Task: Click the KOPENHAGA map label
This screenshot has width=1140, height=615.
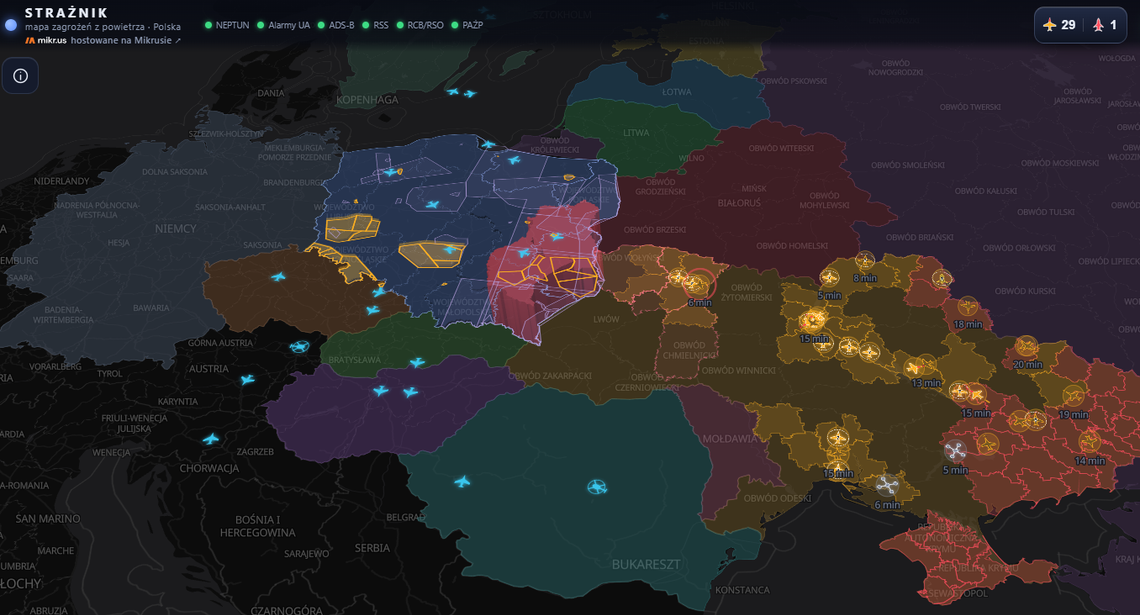Action: click(x=367, y=100)
